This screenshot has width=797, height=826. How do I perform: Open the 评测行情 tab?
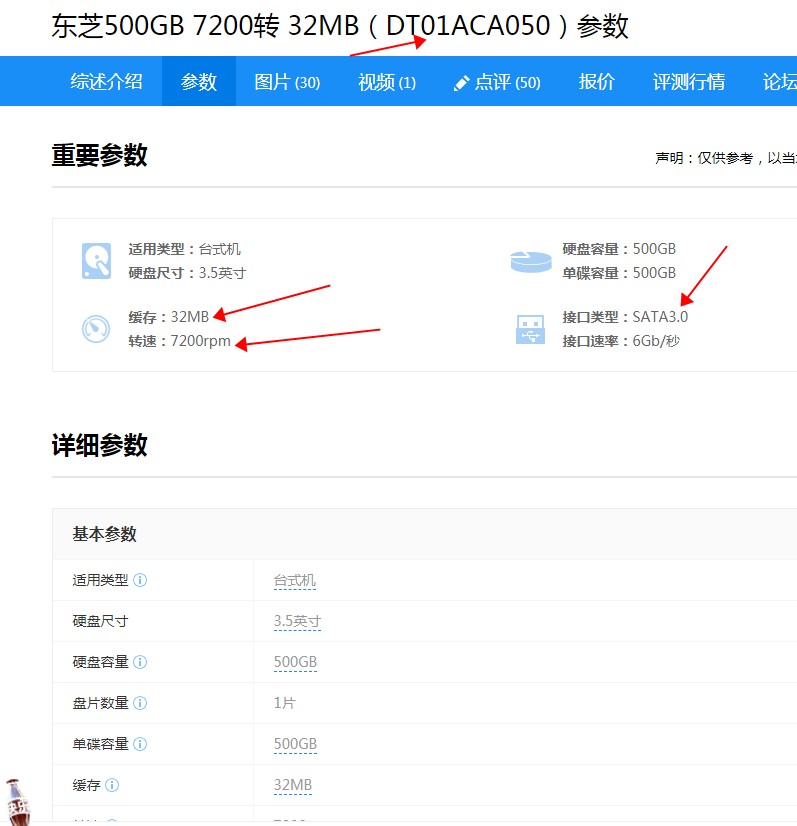688,82
